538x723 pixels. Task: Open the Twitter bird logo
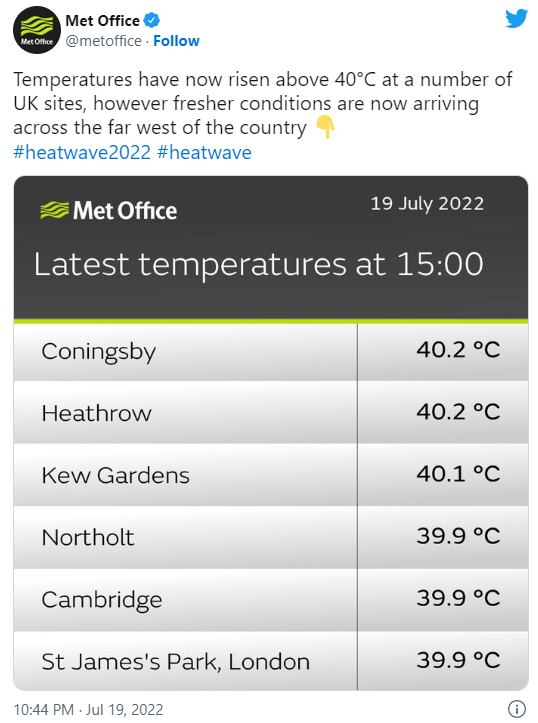coord(516,19)
